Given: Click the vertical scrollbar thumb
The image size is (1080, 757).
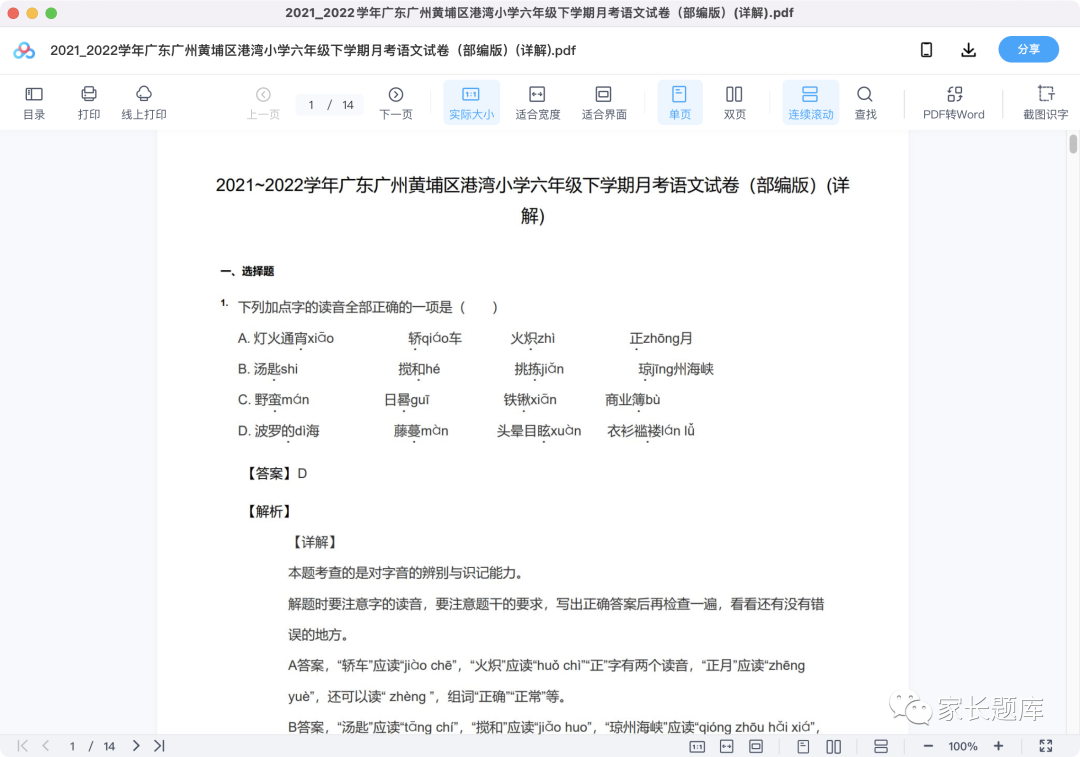Looking at the screenshot, I should click(x=1073, y=144).
